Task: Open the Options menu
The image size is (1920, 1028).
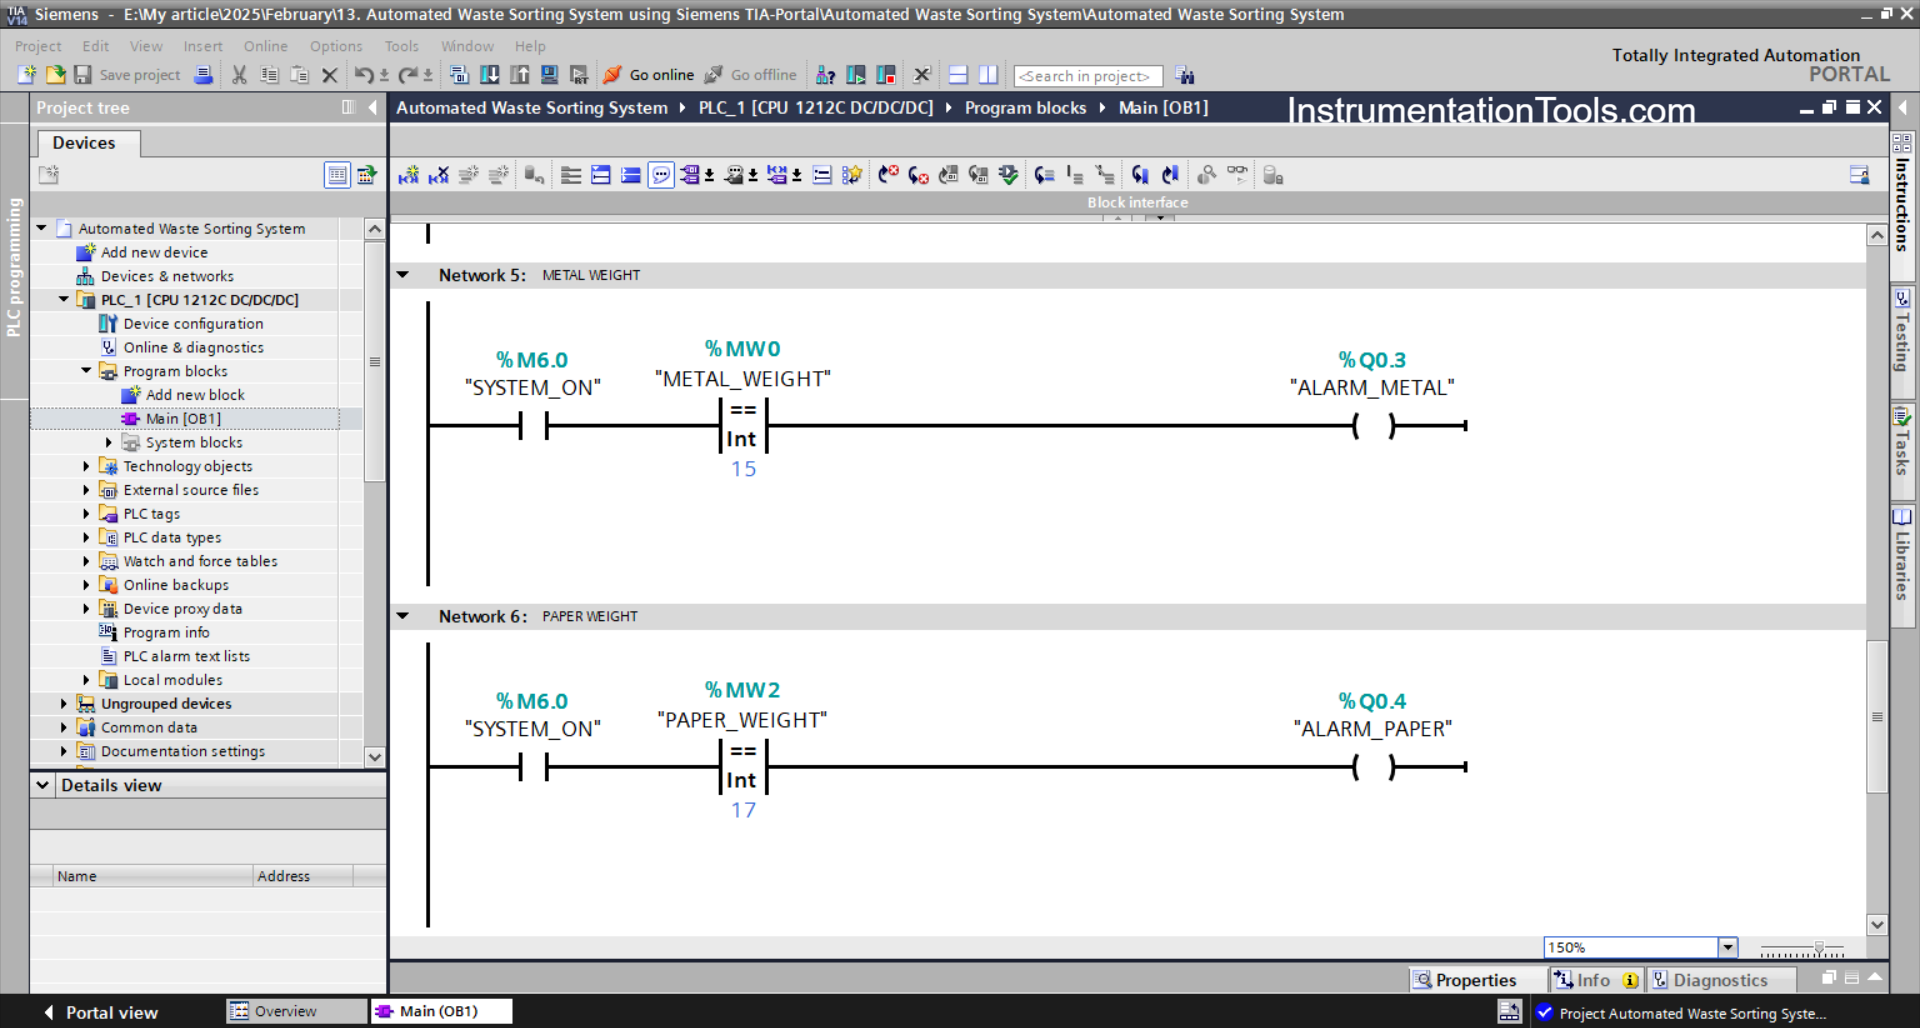Action: [336, 46]
